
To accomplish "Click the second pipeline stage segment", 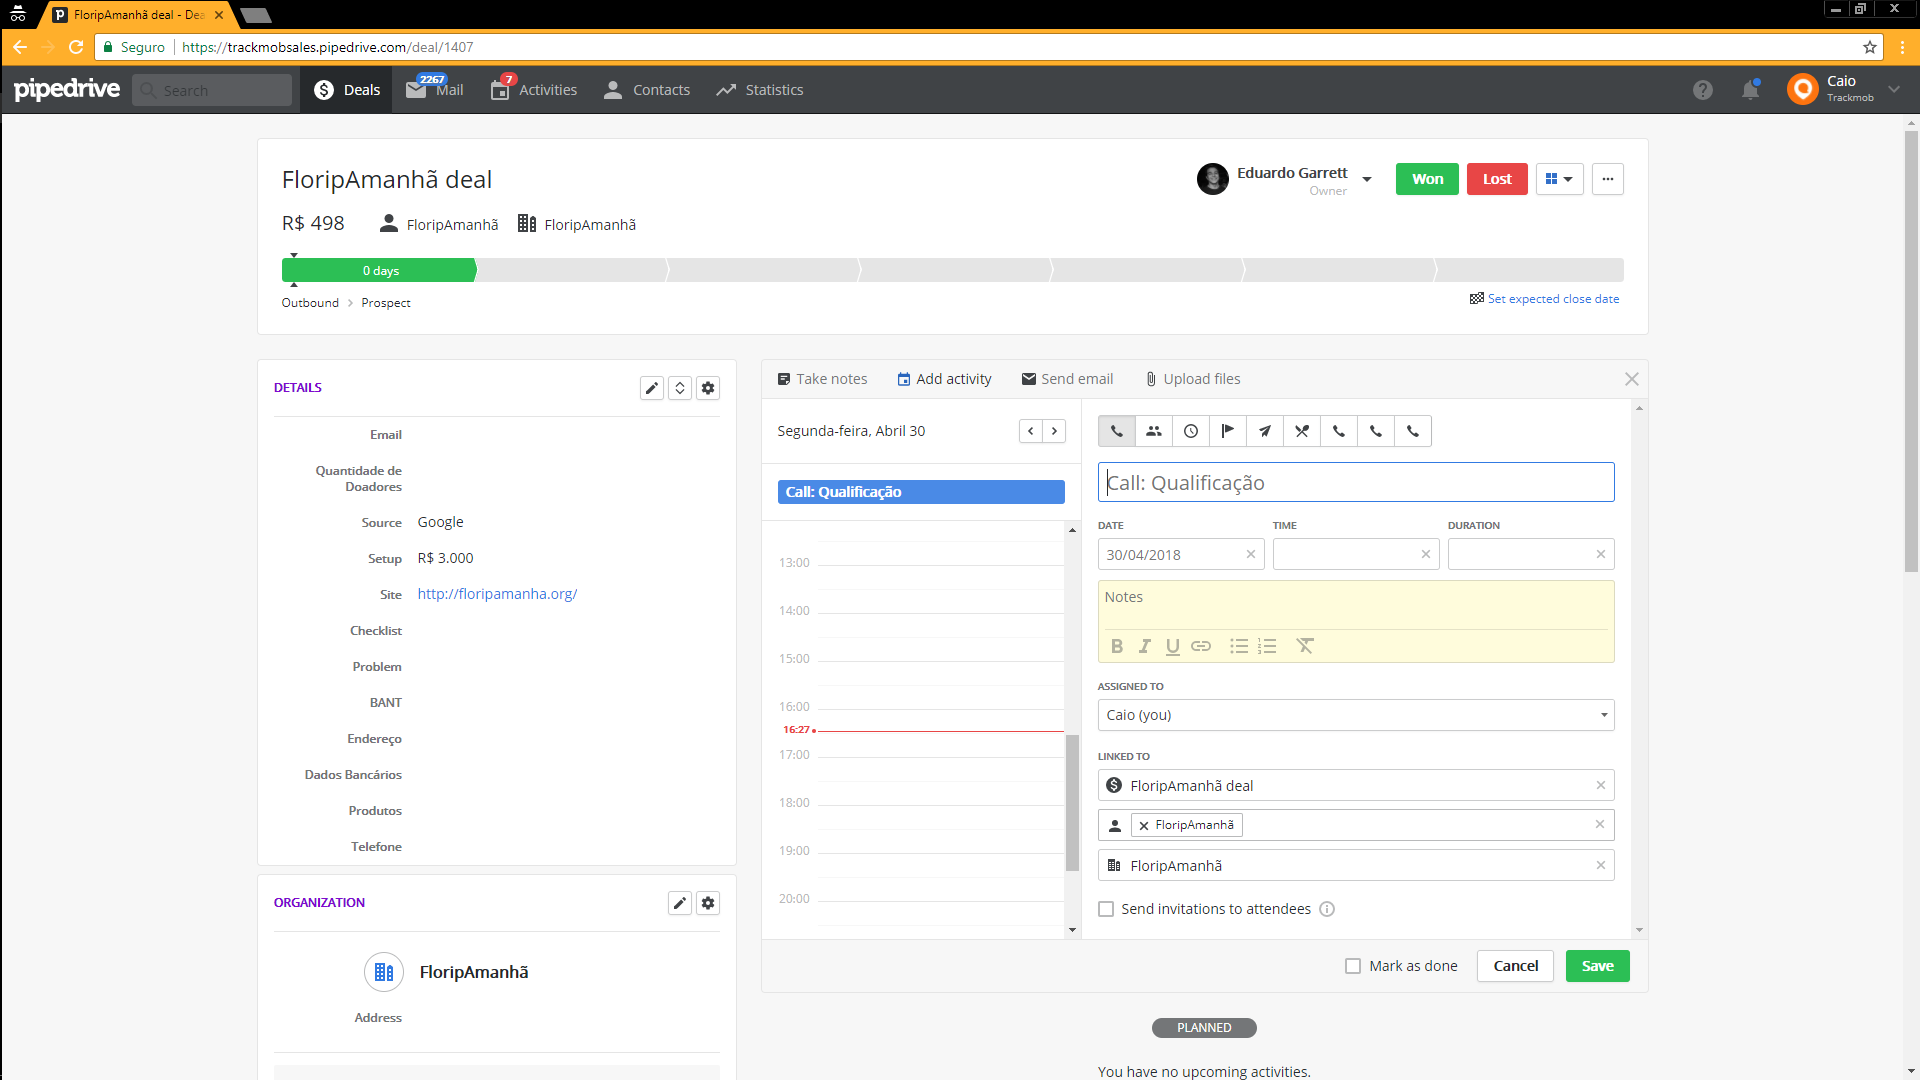I will (572, 271).
